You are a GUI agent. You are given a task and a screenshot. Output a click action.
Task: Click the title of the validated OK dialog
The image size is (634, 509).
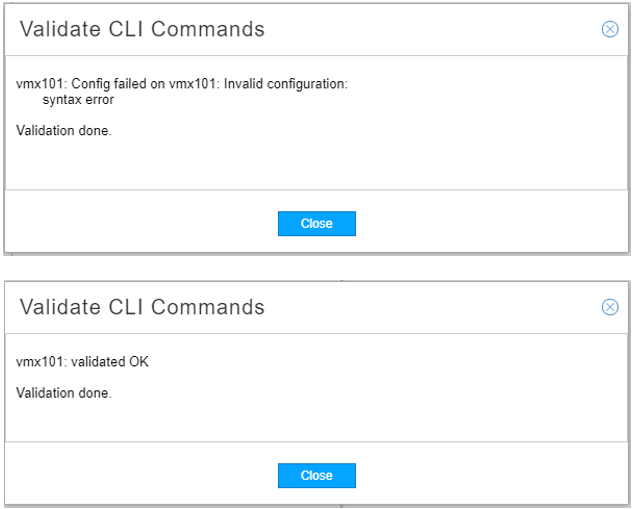[x=142, y=307]
